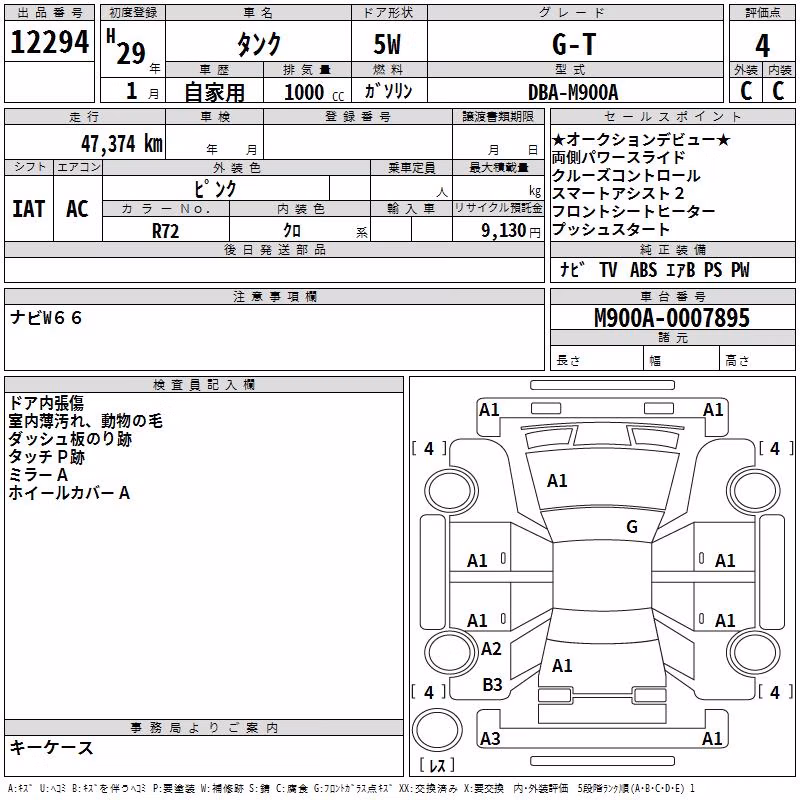This screenshot has height=800, width=800.
Task: Select chassis number M900A-0007895
Action: click(672, 318)
